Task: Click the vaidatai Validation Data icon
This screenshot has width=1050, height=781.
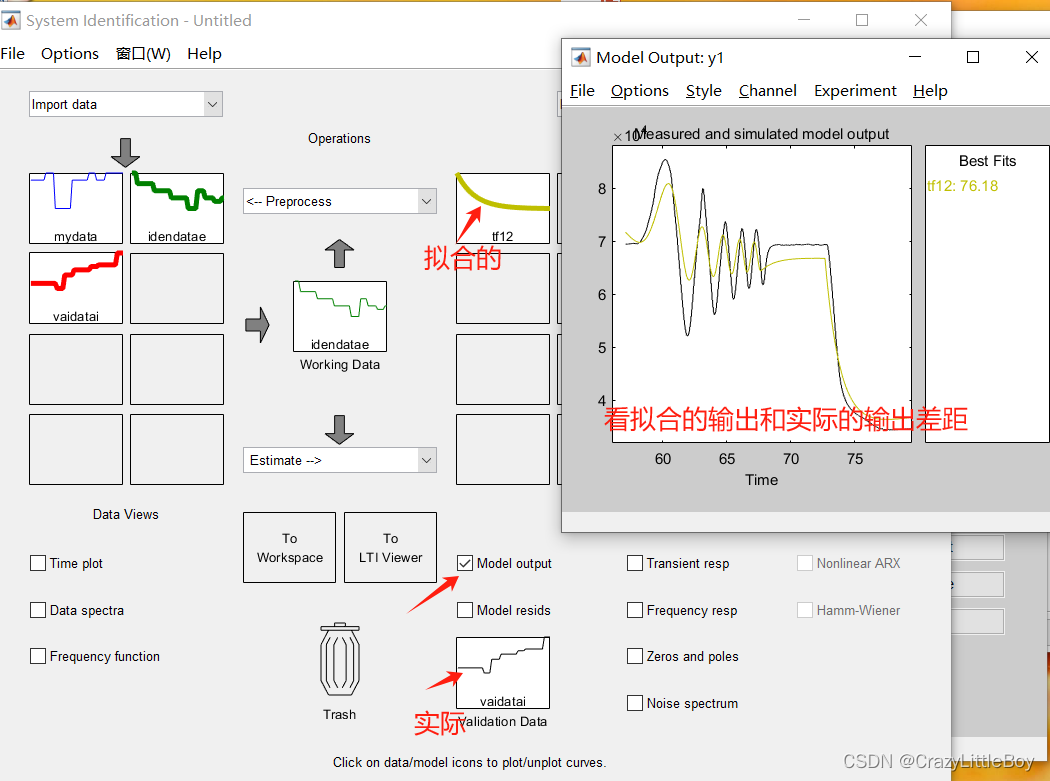Action: click(502, 672)
